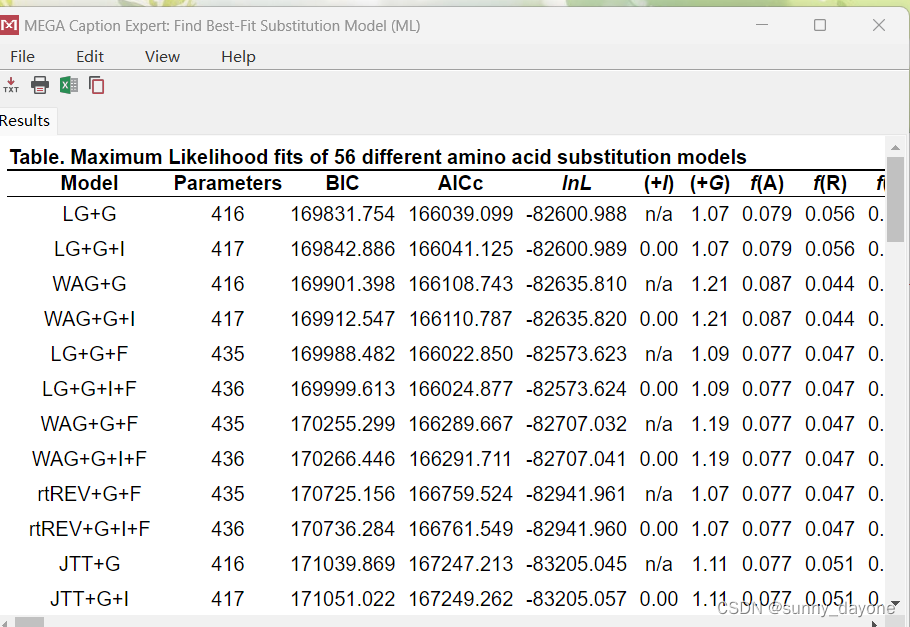Viewport: 910px width, 627px height.
Task: Select the JTT+G model cell
Action: 89,564
